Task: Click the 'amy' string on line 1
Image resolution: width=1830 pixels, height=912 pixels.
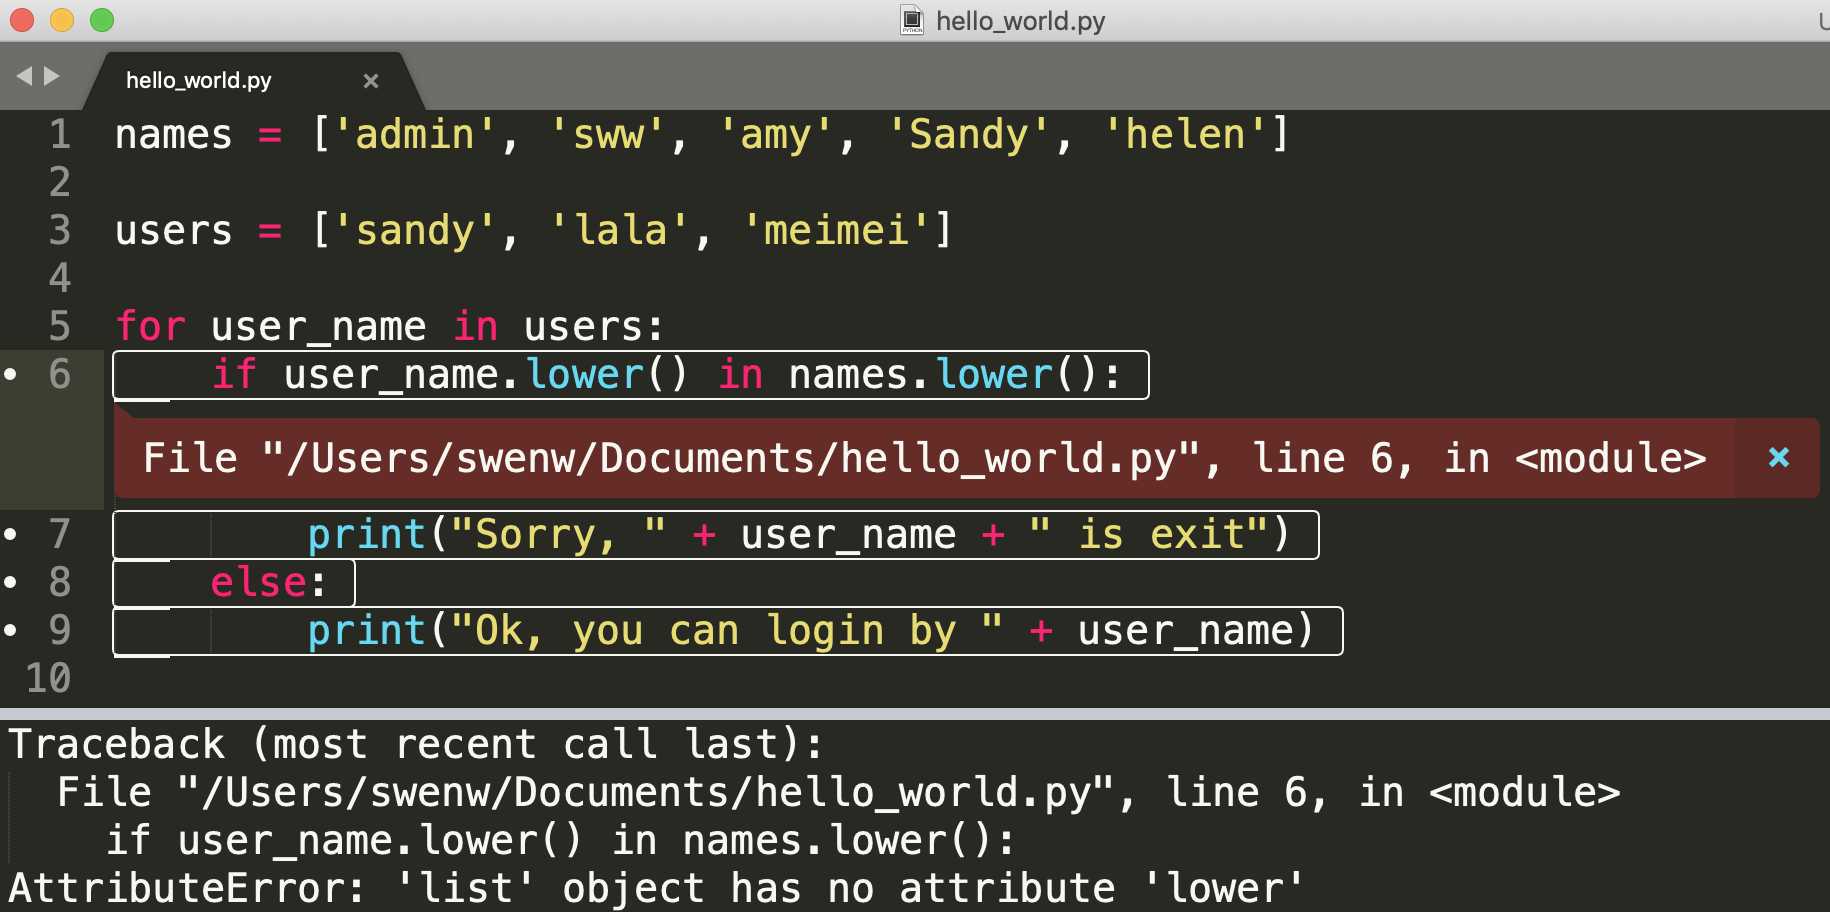Action: tap(776, 134)
